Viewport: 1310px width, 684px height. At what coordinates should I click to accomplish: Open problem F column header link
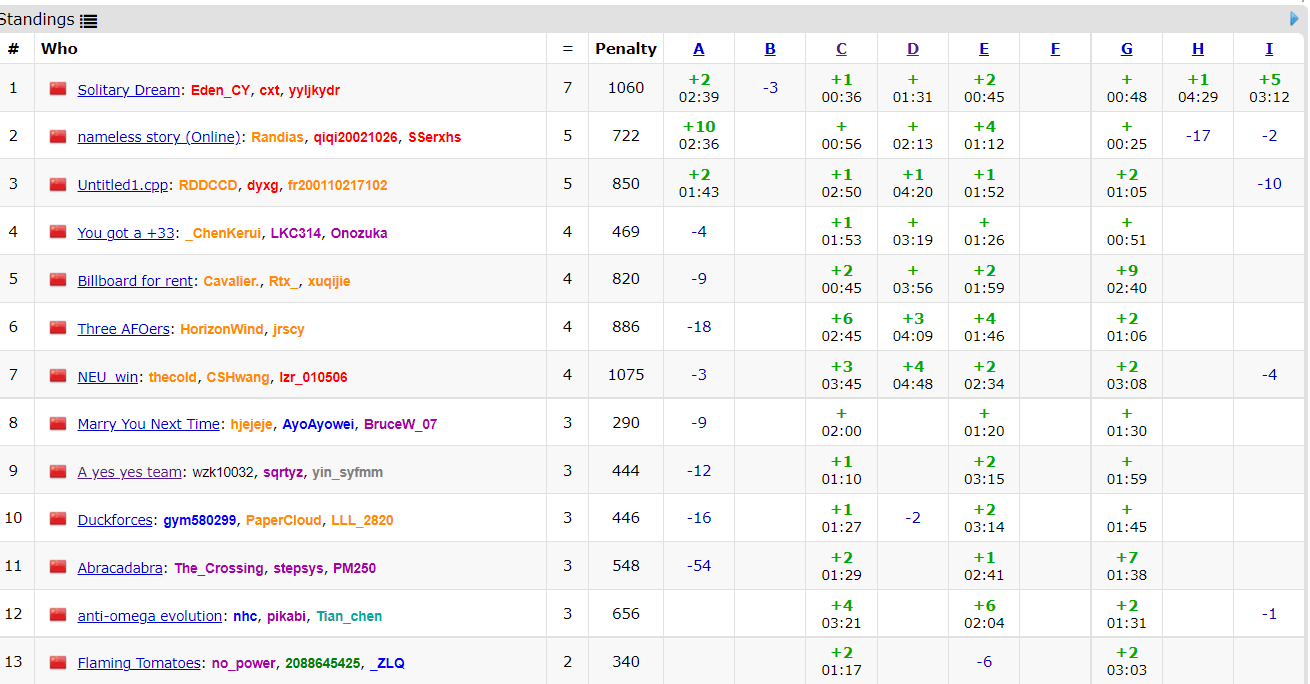pyautogui.click(x=1055, y=49)
